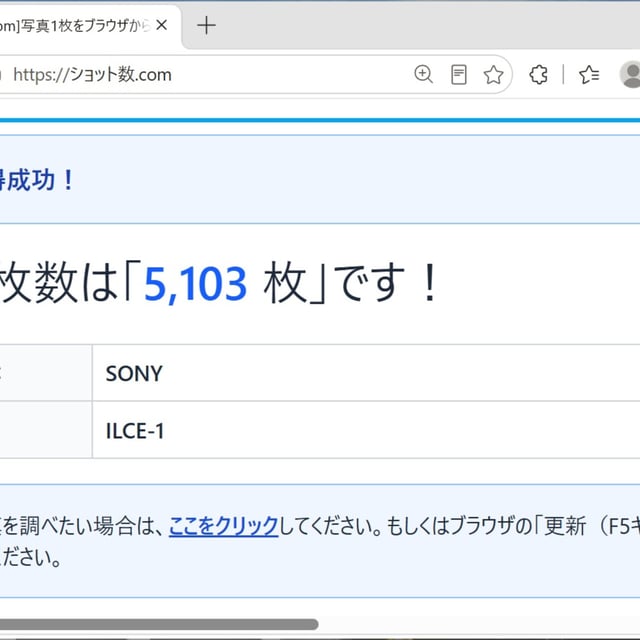Select the 成功！ heading text
640x640 pixels.
tap(40, 180)
